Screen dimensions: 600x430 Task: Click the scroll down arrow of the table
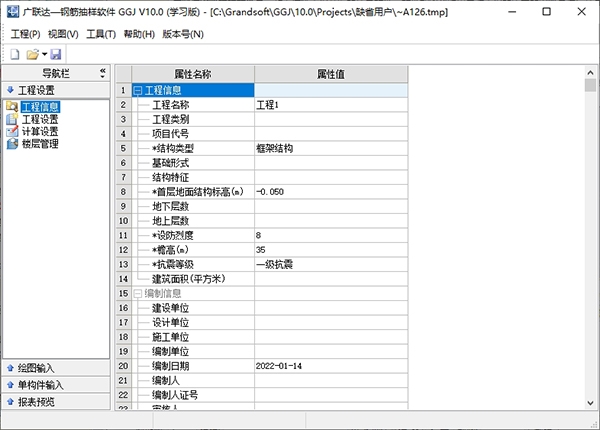coord(590,403)
